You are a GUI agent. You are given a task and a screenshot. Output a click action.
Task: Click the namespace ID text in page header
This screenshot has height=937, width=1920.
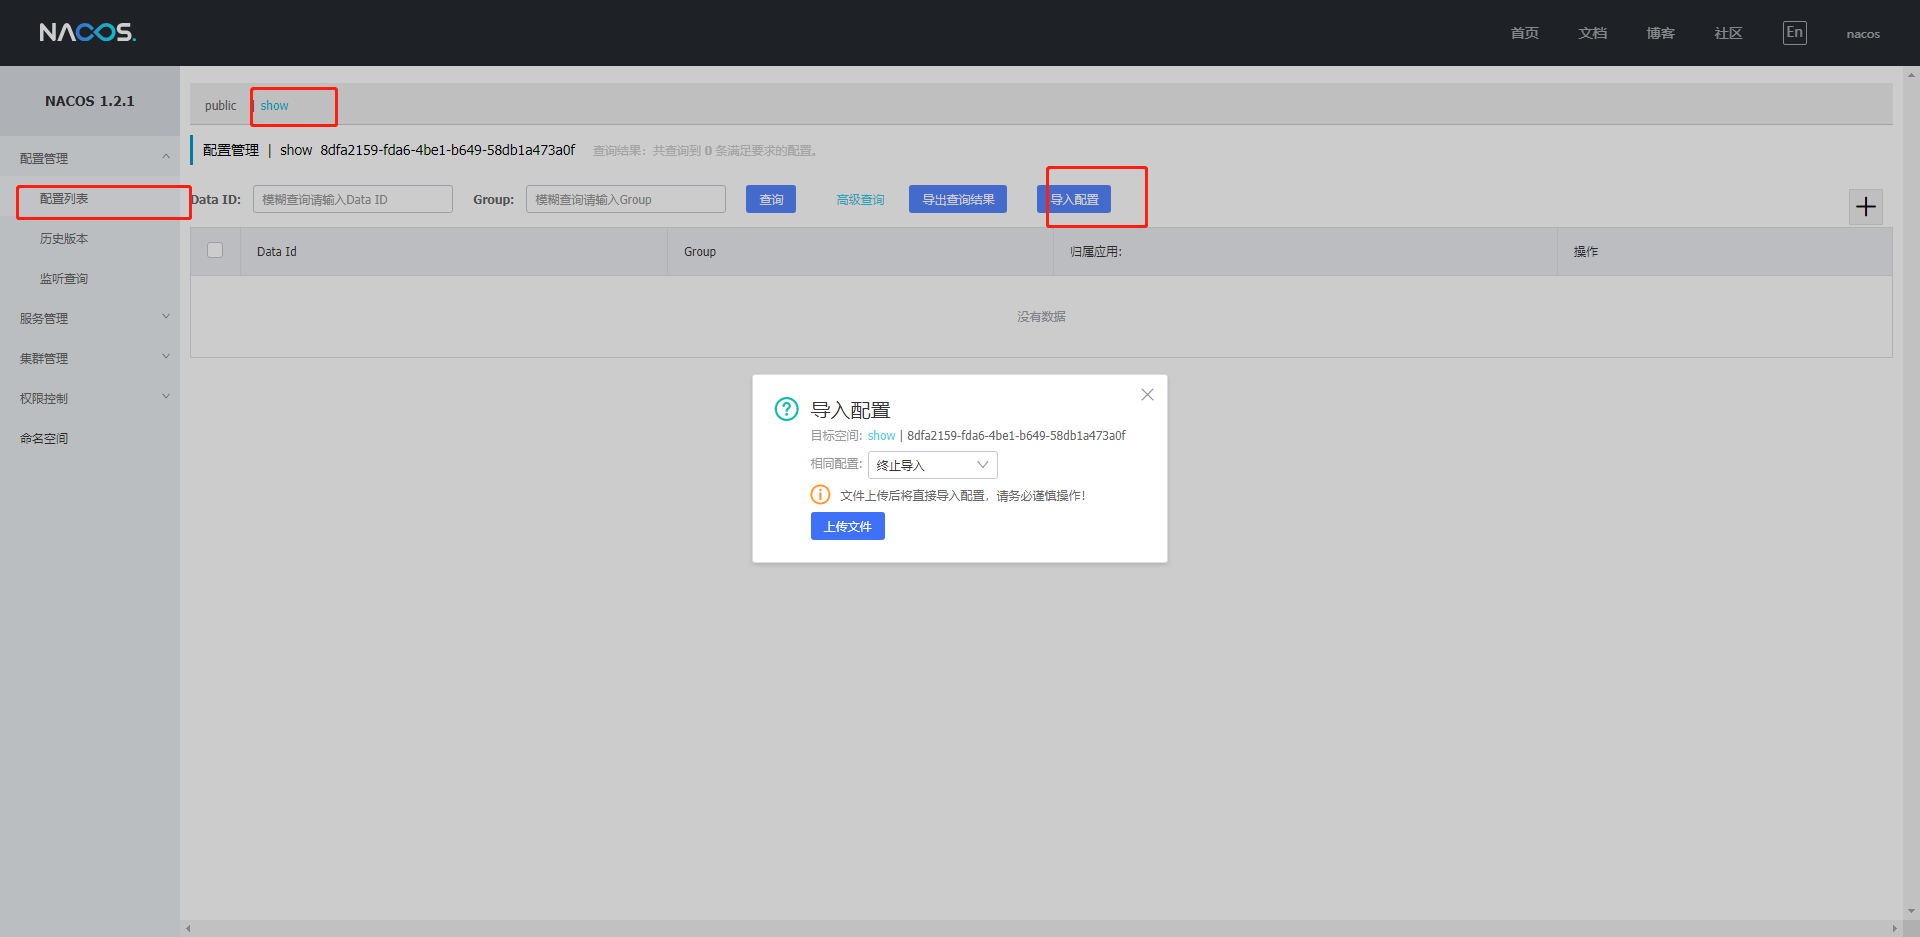click(448, 150)
